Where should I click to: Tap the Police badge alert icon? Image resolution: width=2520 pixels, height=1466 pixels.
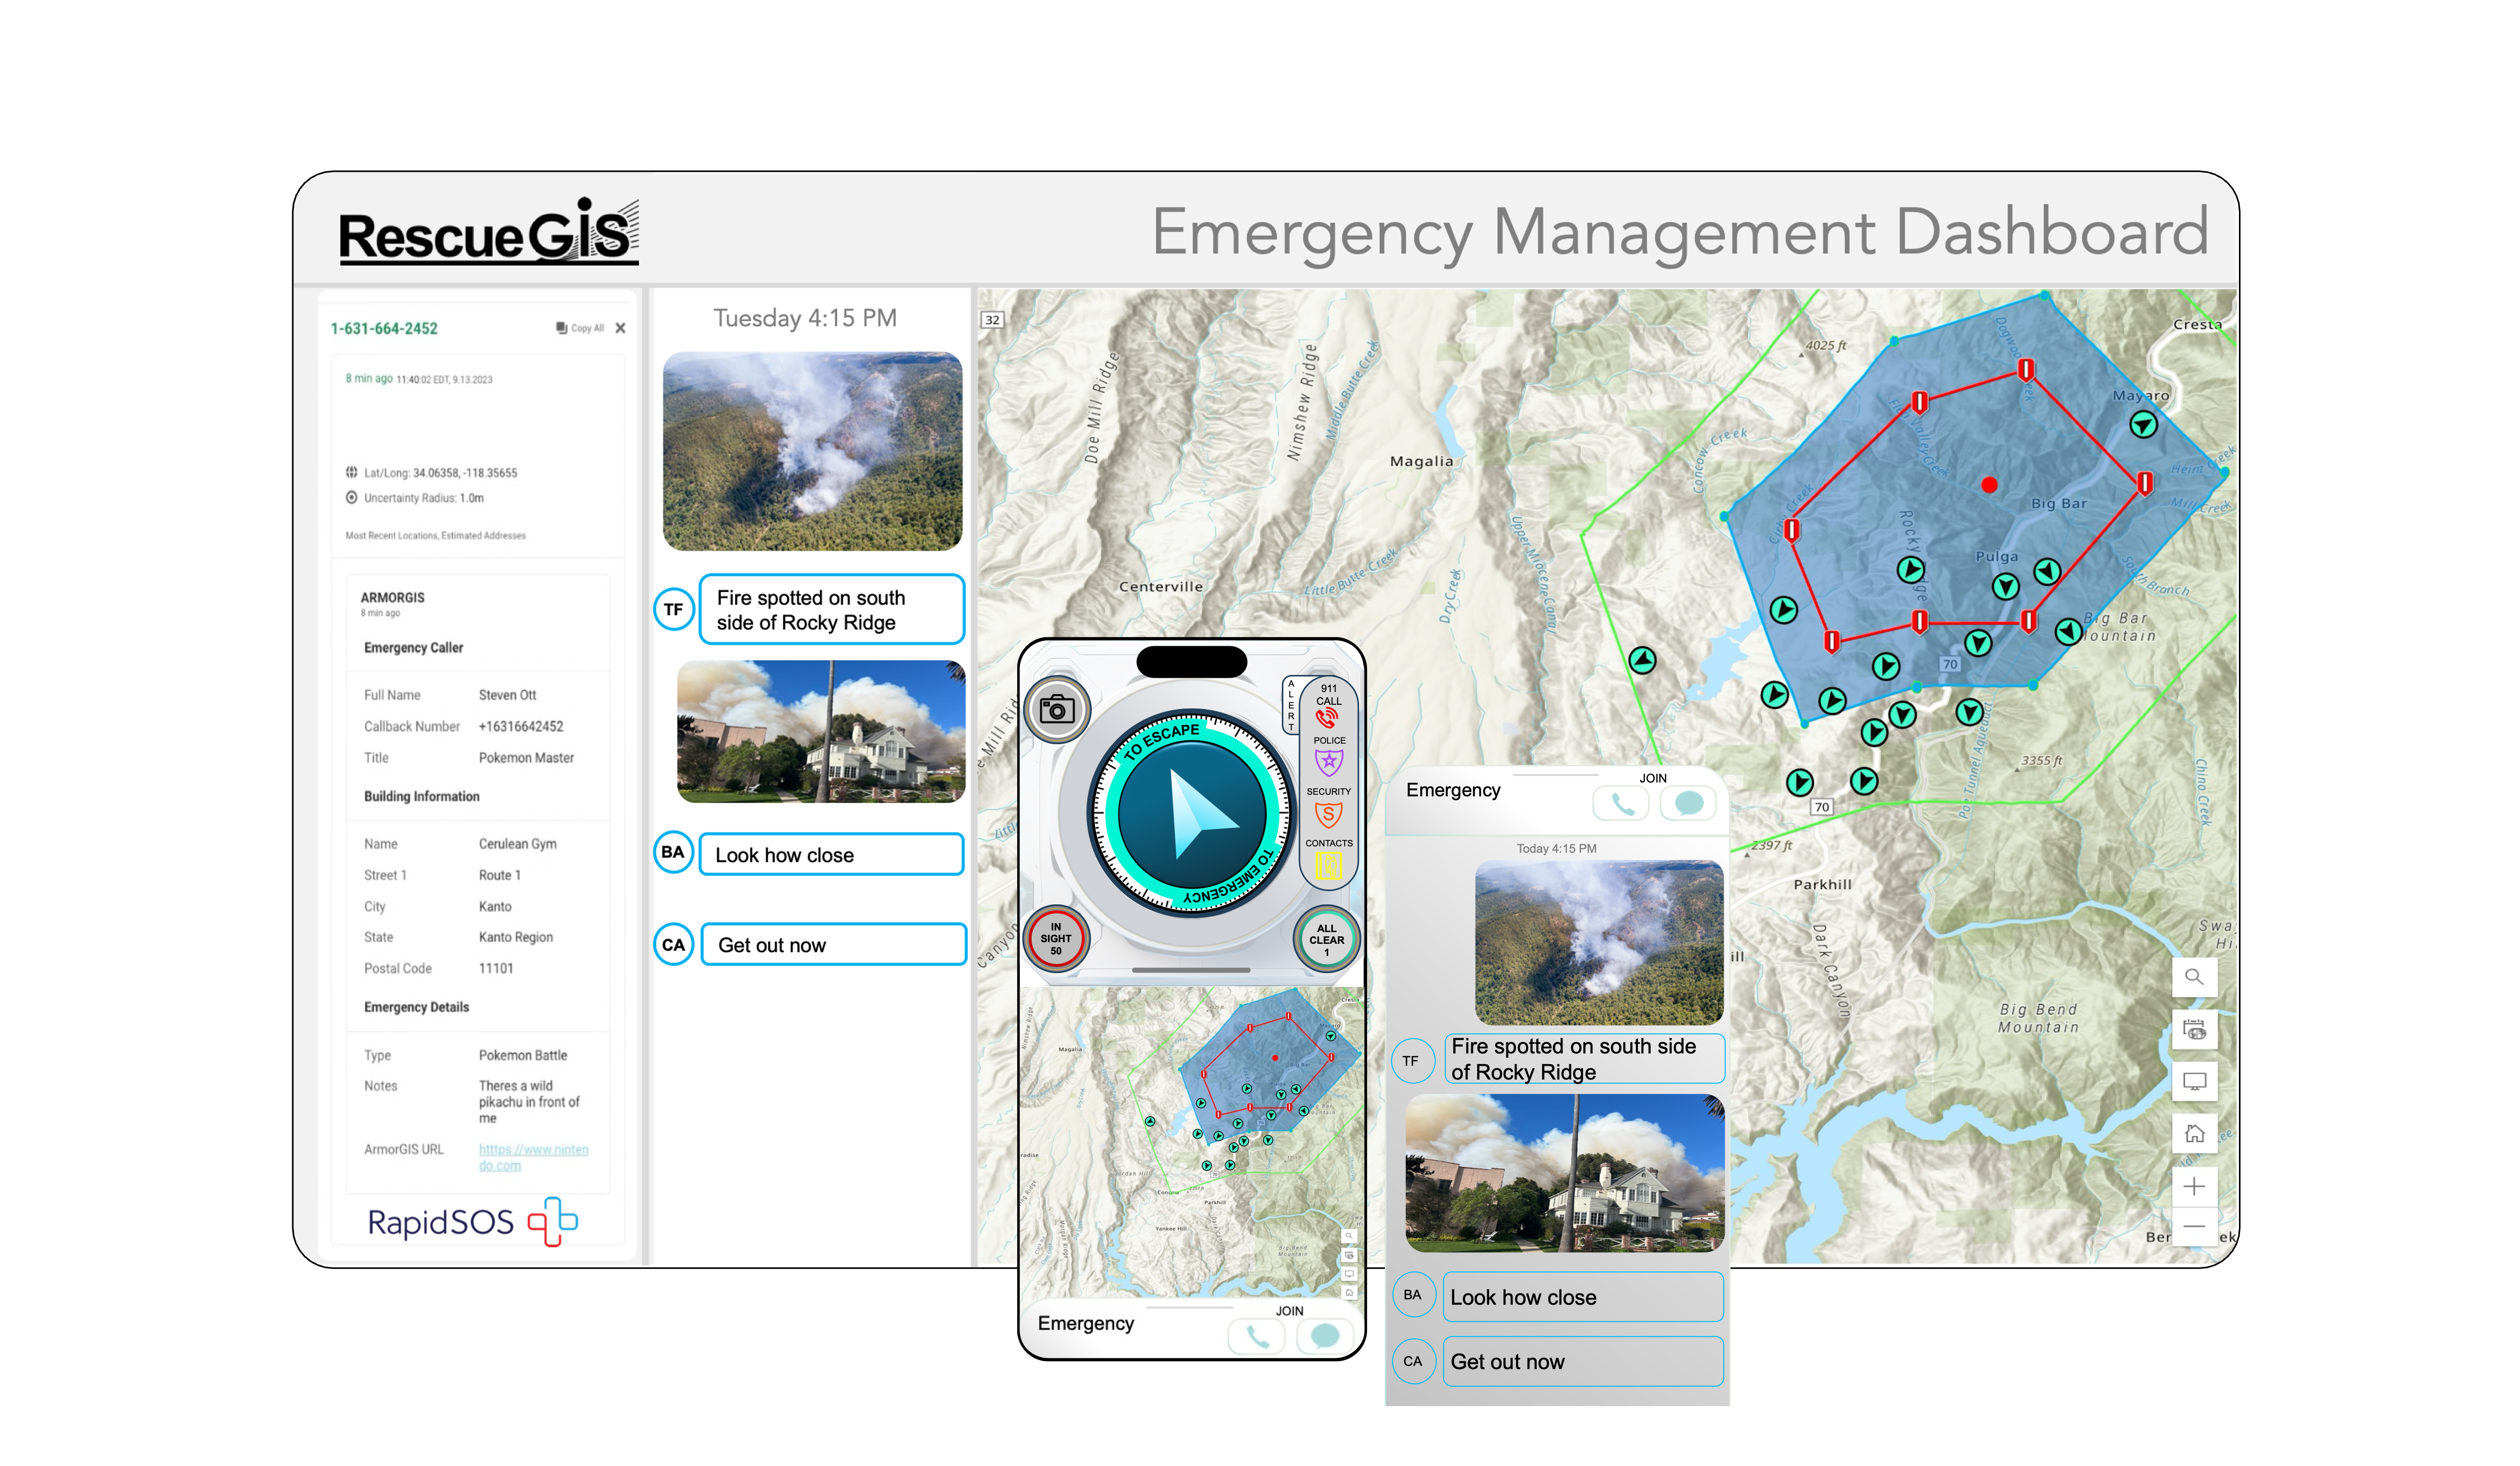click(x=1328, y=763)
